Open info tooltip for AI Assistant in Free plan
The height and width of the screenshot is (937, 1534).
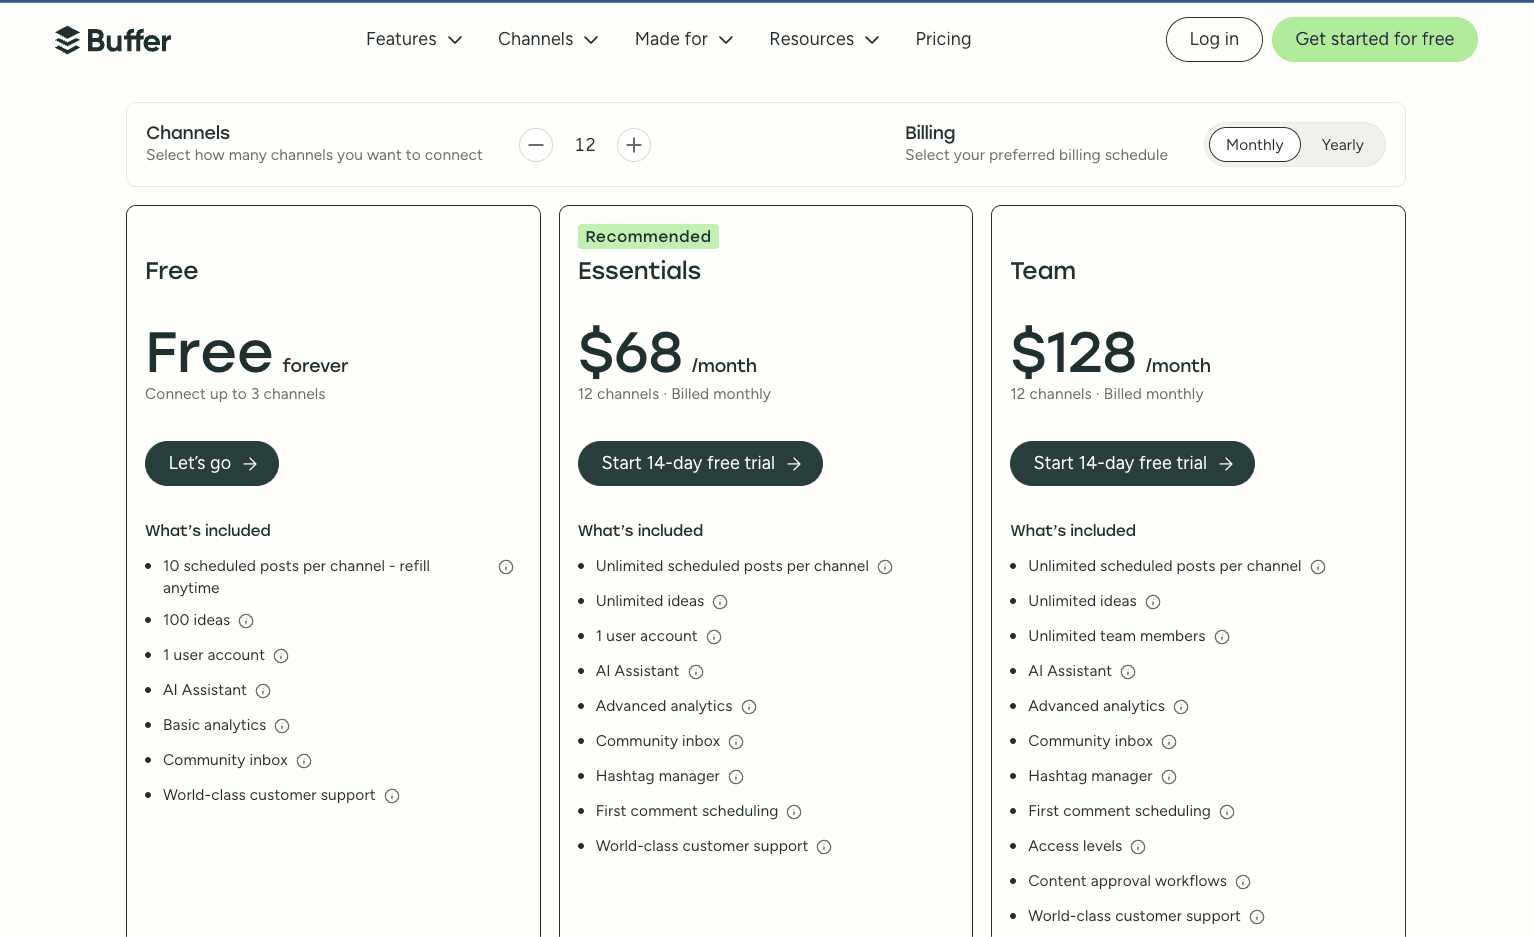(x=262, y=691)
